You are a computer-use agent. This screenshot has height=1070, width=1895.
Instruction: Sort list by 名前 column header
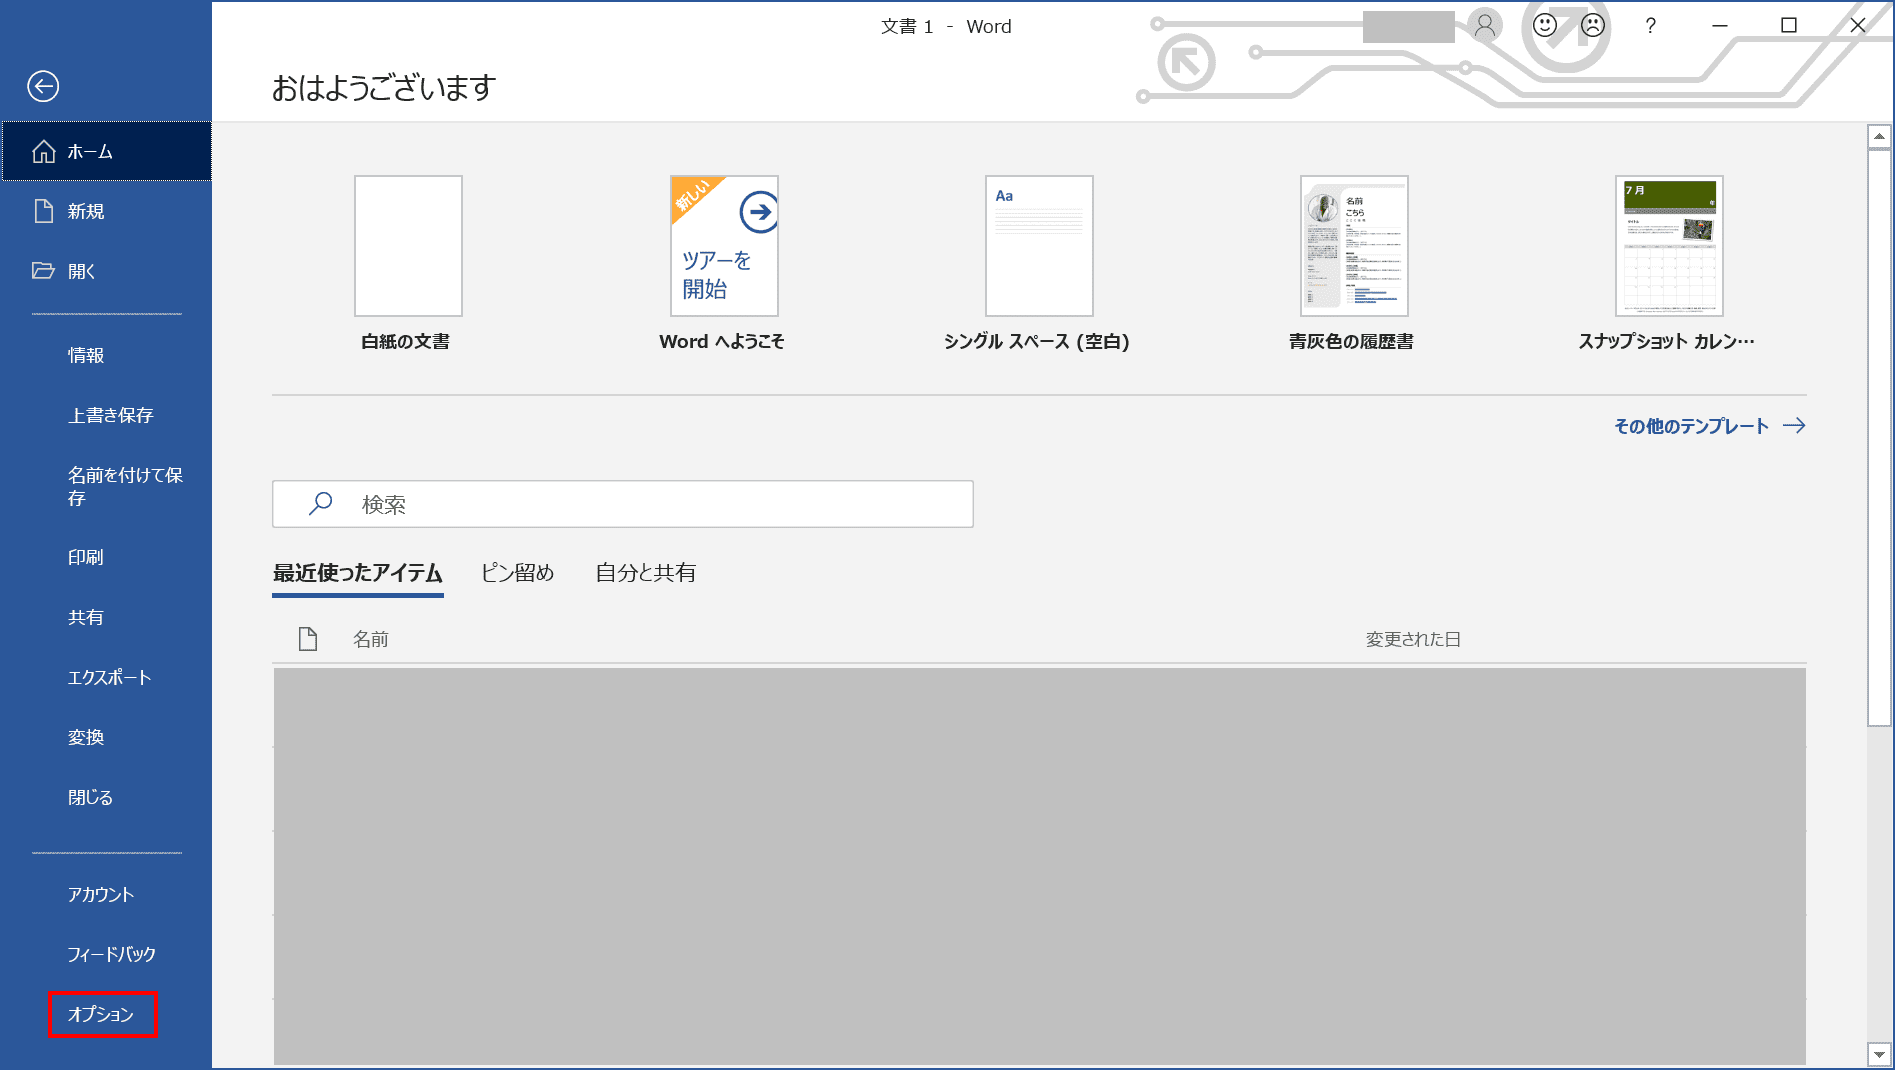[371, 639]
